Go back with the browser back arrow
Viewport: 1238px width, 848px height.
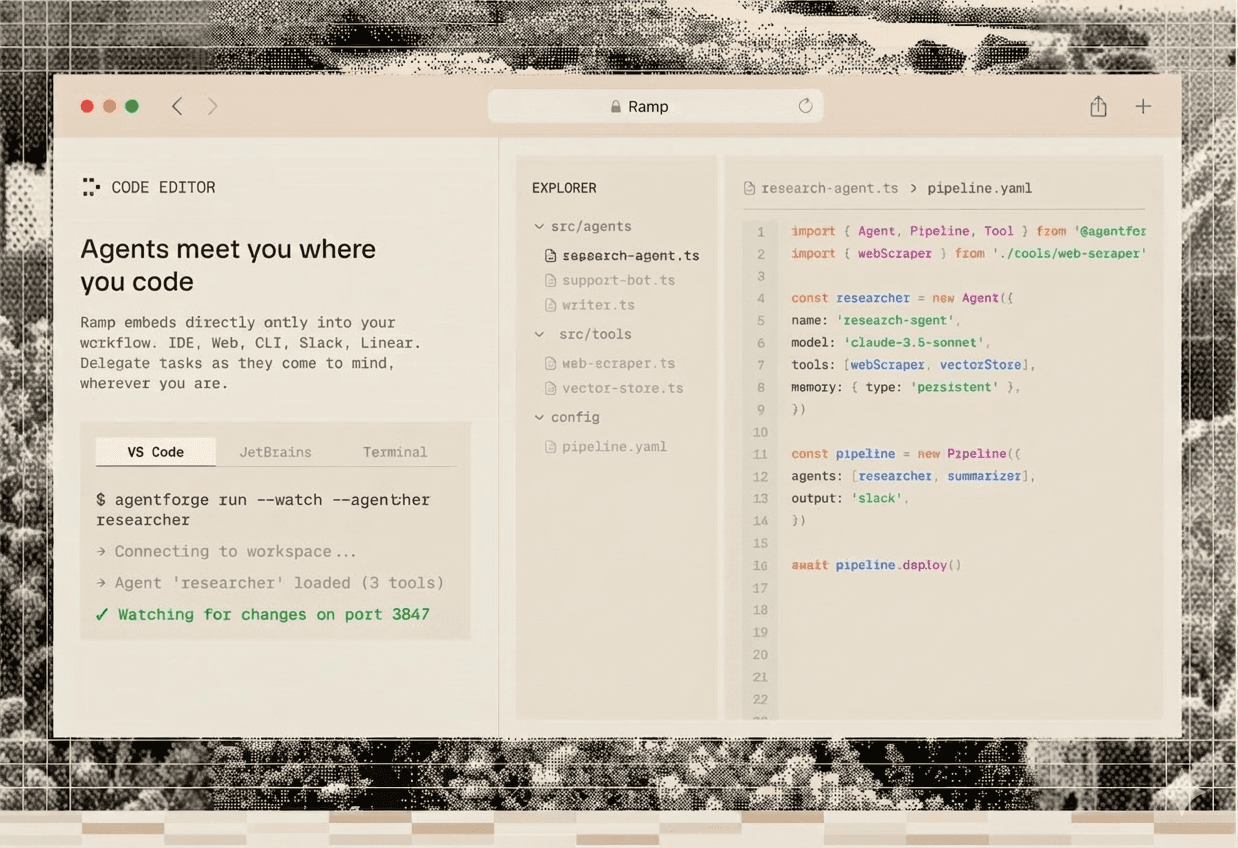point(177,106)
